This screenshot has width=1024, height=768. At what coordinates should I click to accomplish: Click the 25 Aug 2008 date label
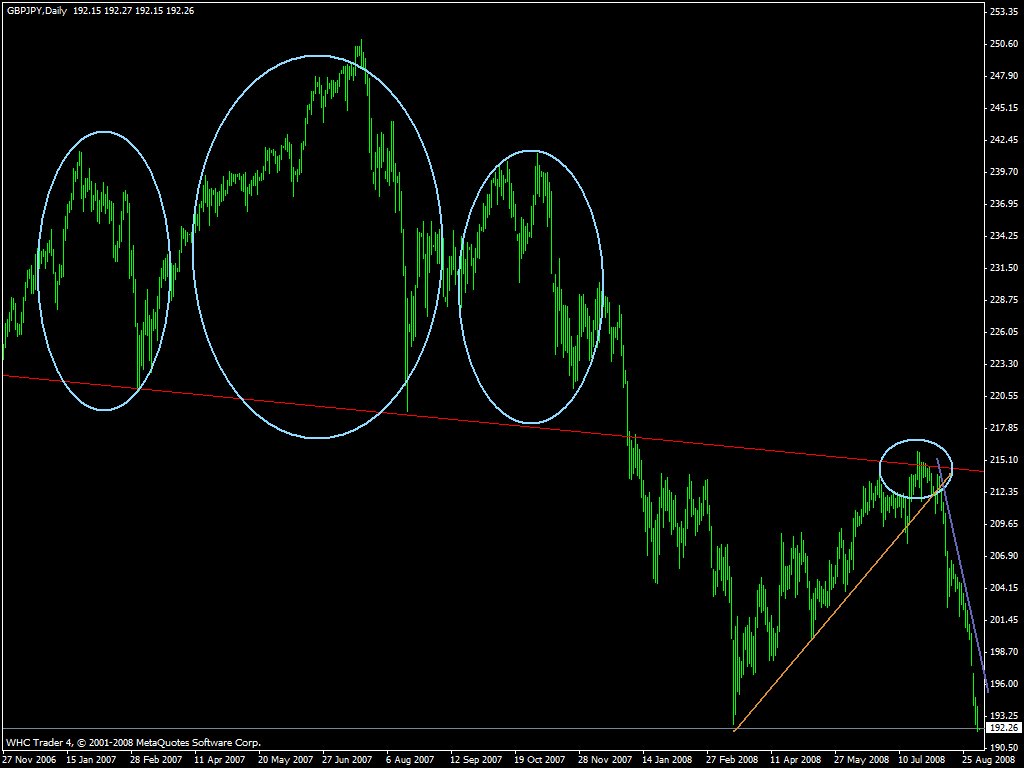click(x=988, y=760)
